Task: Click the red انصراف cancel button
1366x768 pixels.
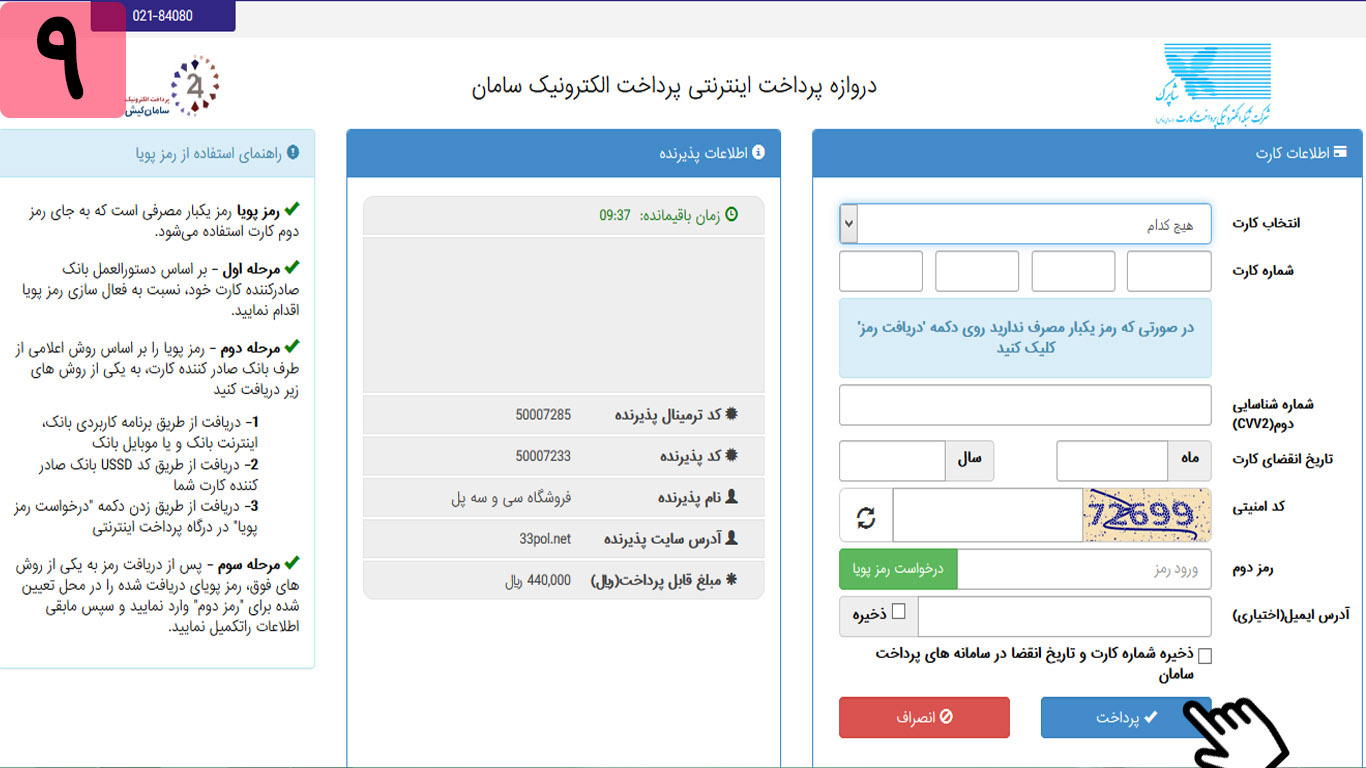Action: click(925, 718)
